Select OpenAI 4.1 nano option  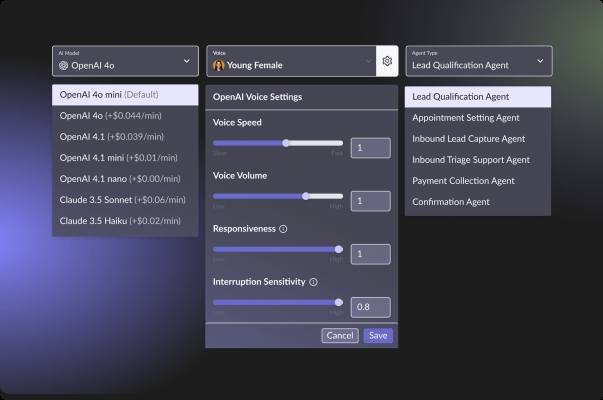125,179
